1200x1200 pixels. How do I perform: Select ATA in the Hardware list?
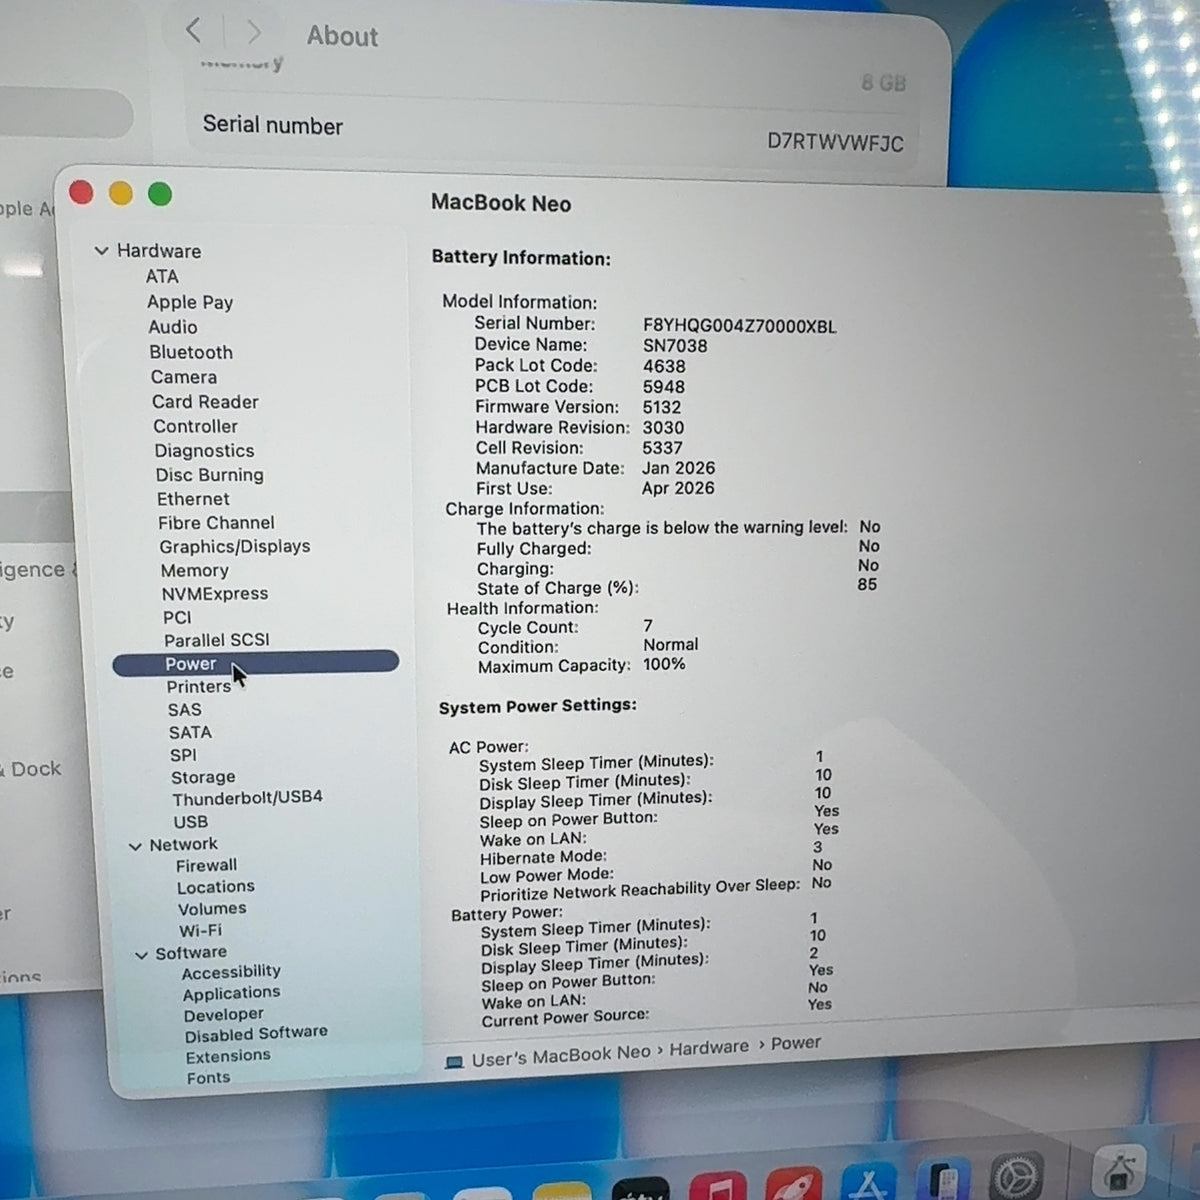point(162,277)
